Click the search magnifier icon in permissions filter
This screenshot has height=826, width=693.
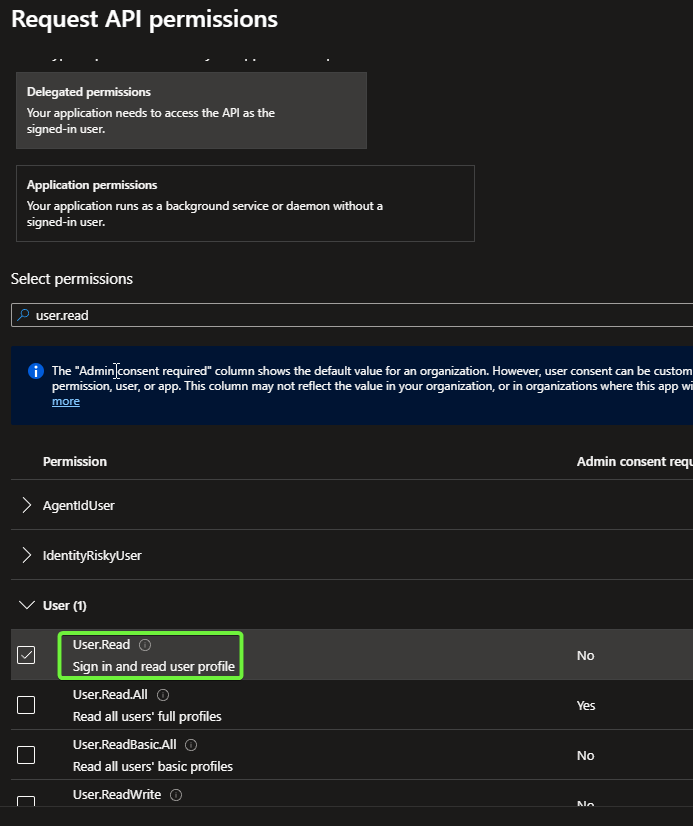tap(23, 315)
